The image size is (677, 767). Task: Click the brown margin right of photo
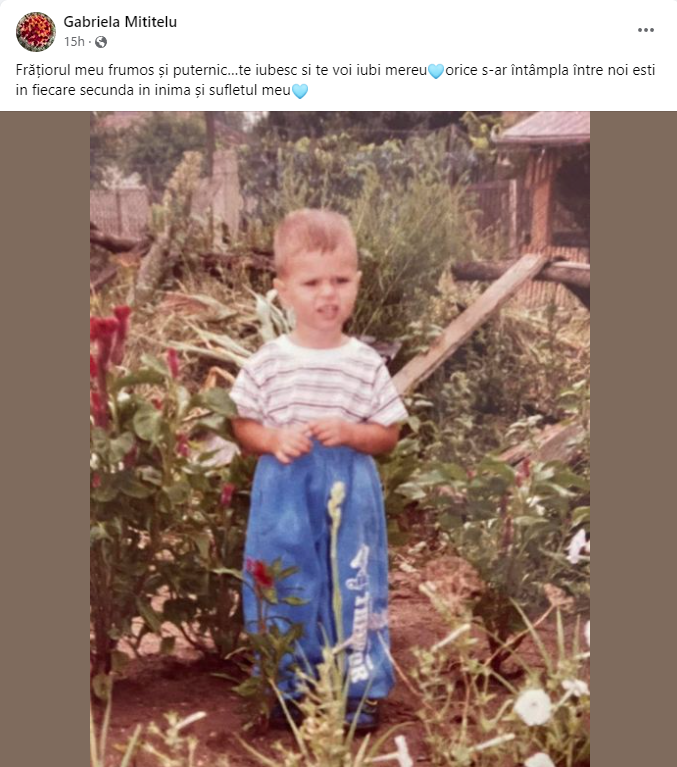click(633, 440)
